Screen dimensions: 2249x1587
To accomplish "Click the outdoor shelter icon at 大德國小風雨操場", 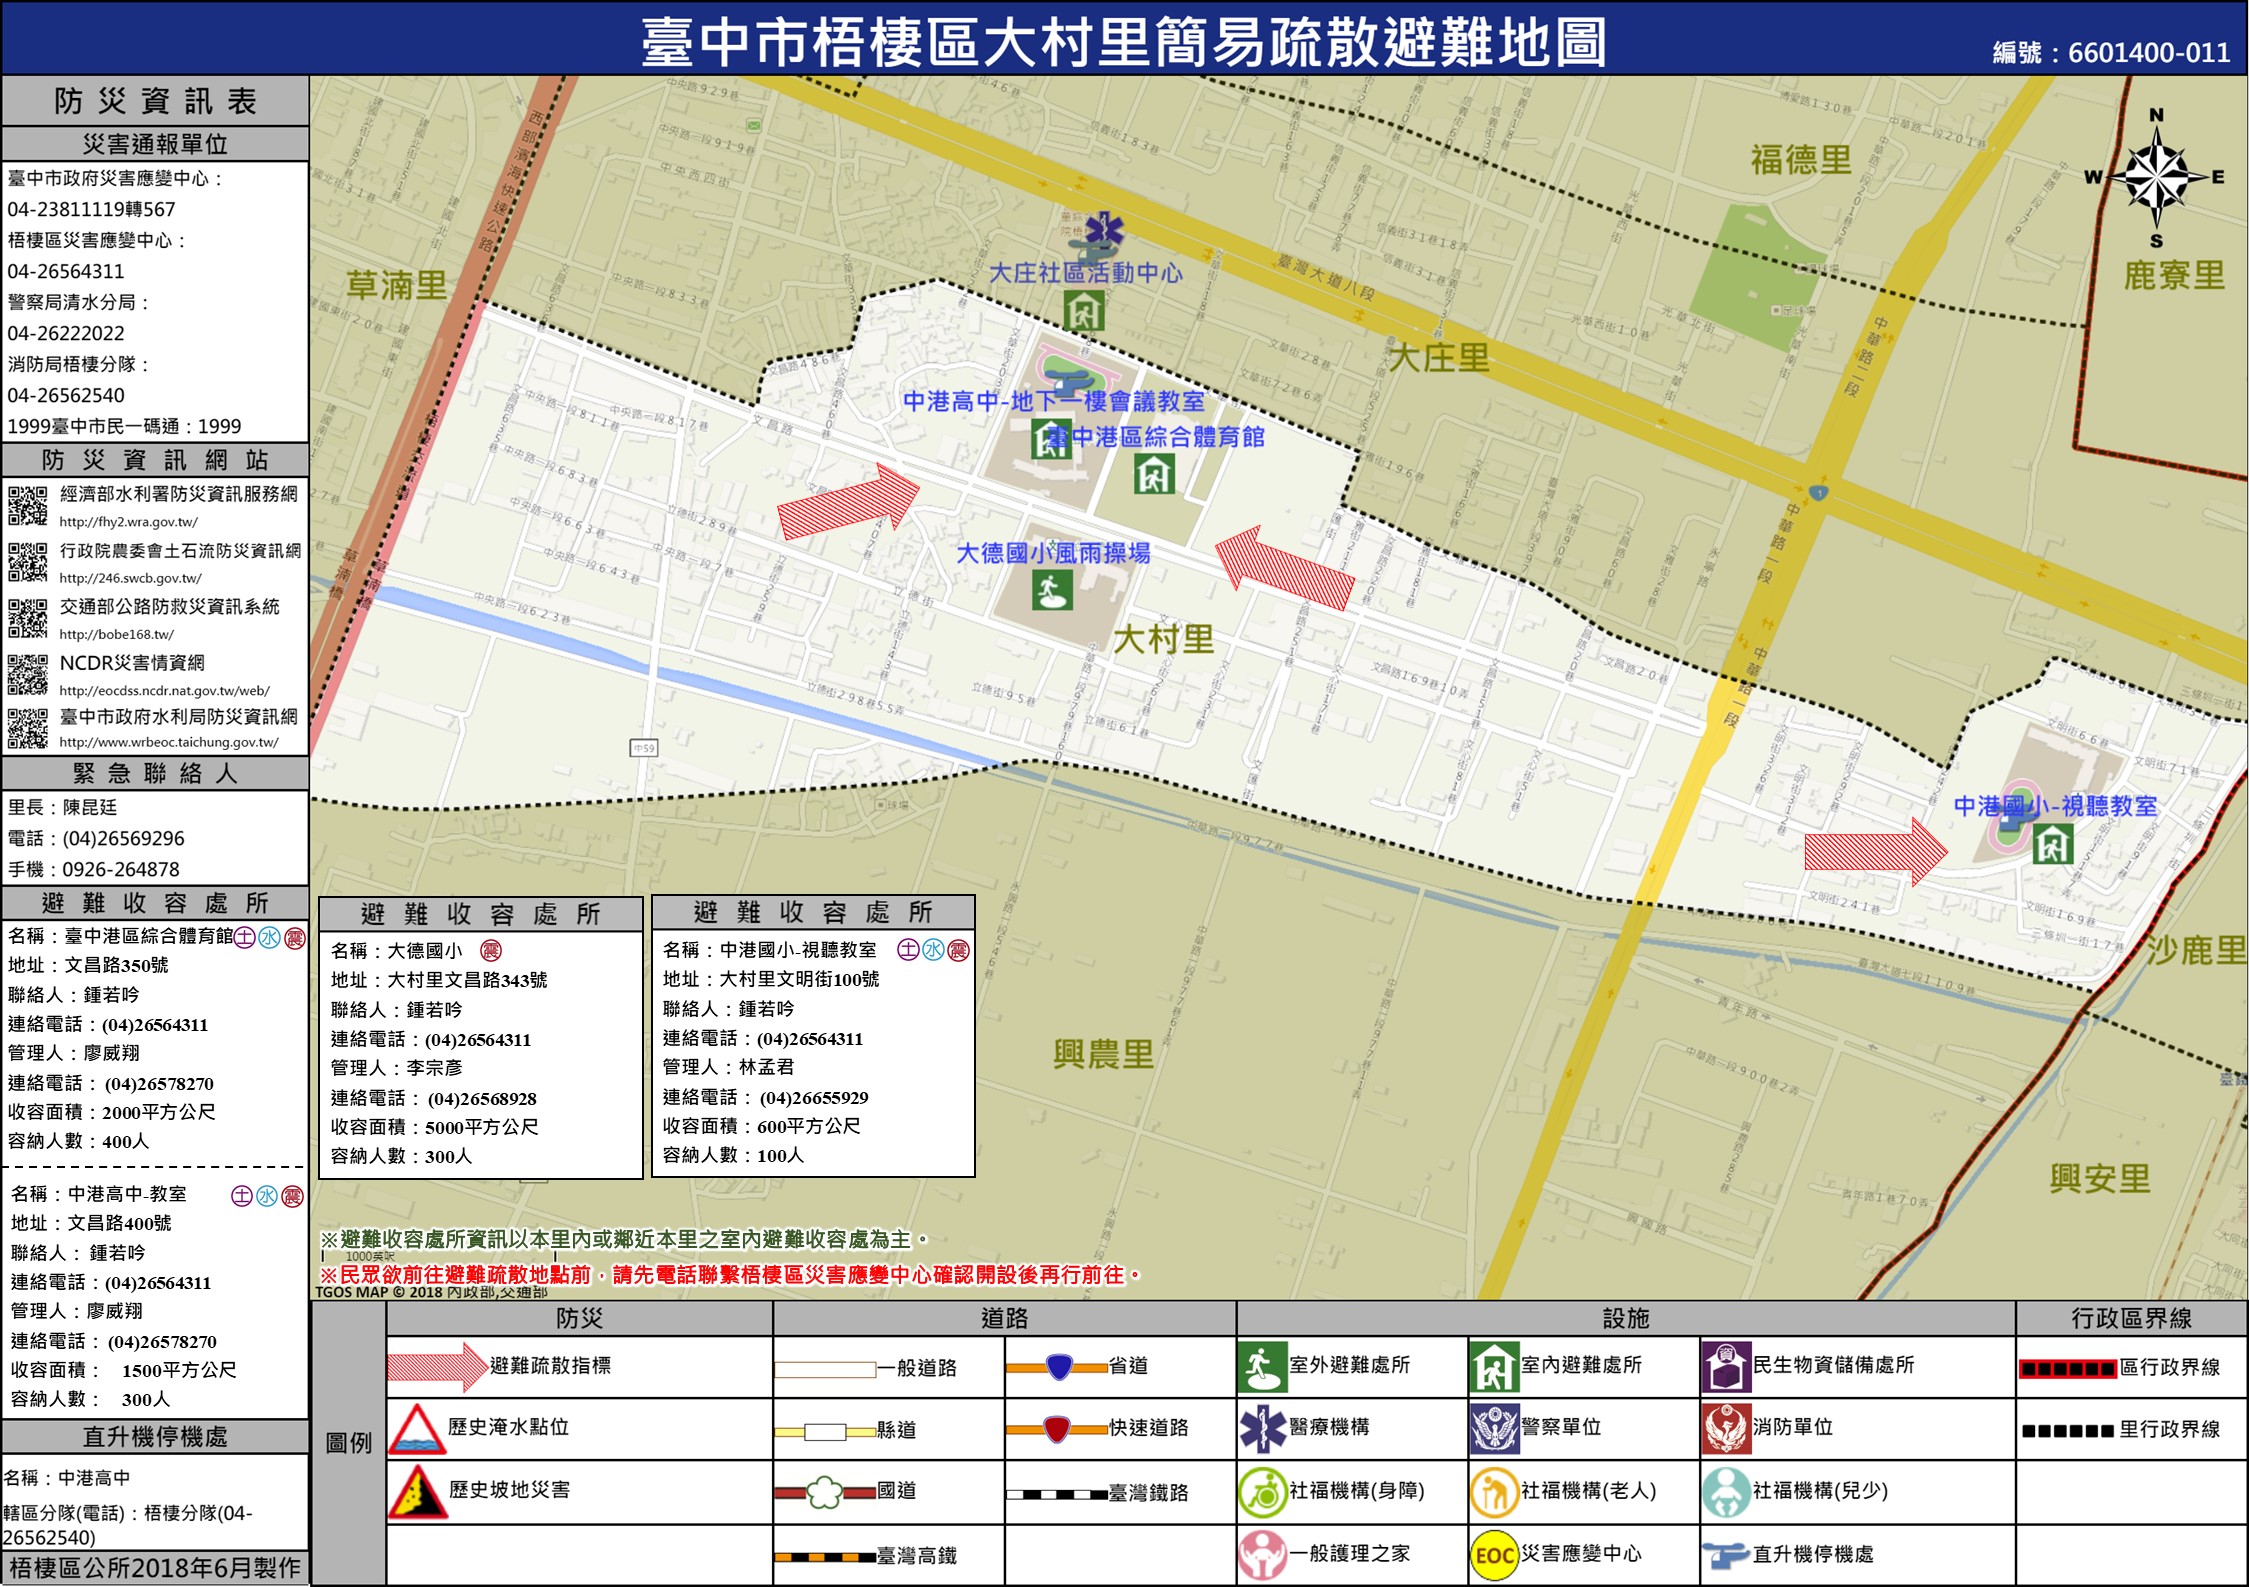I will click(x=1052, y=590).
